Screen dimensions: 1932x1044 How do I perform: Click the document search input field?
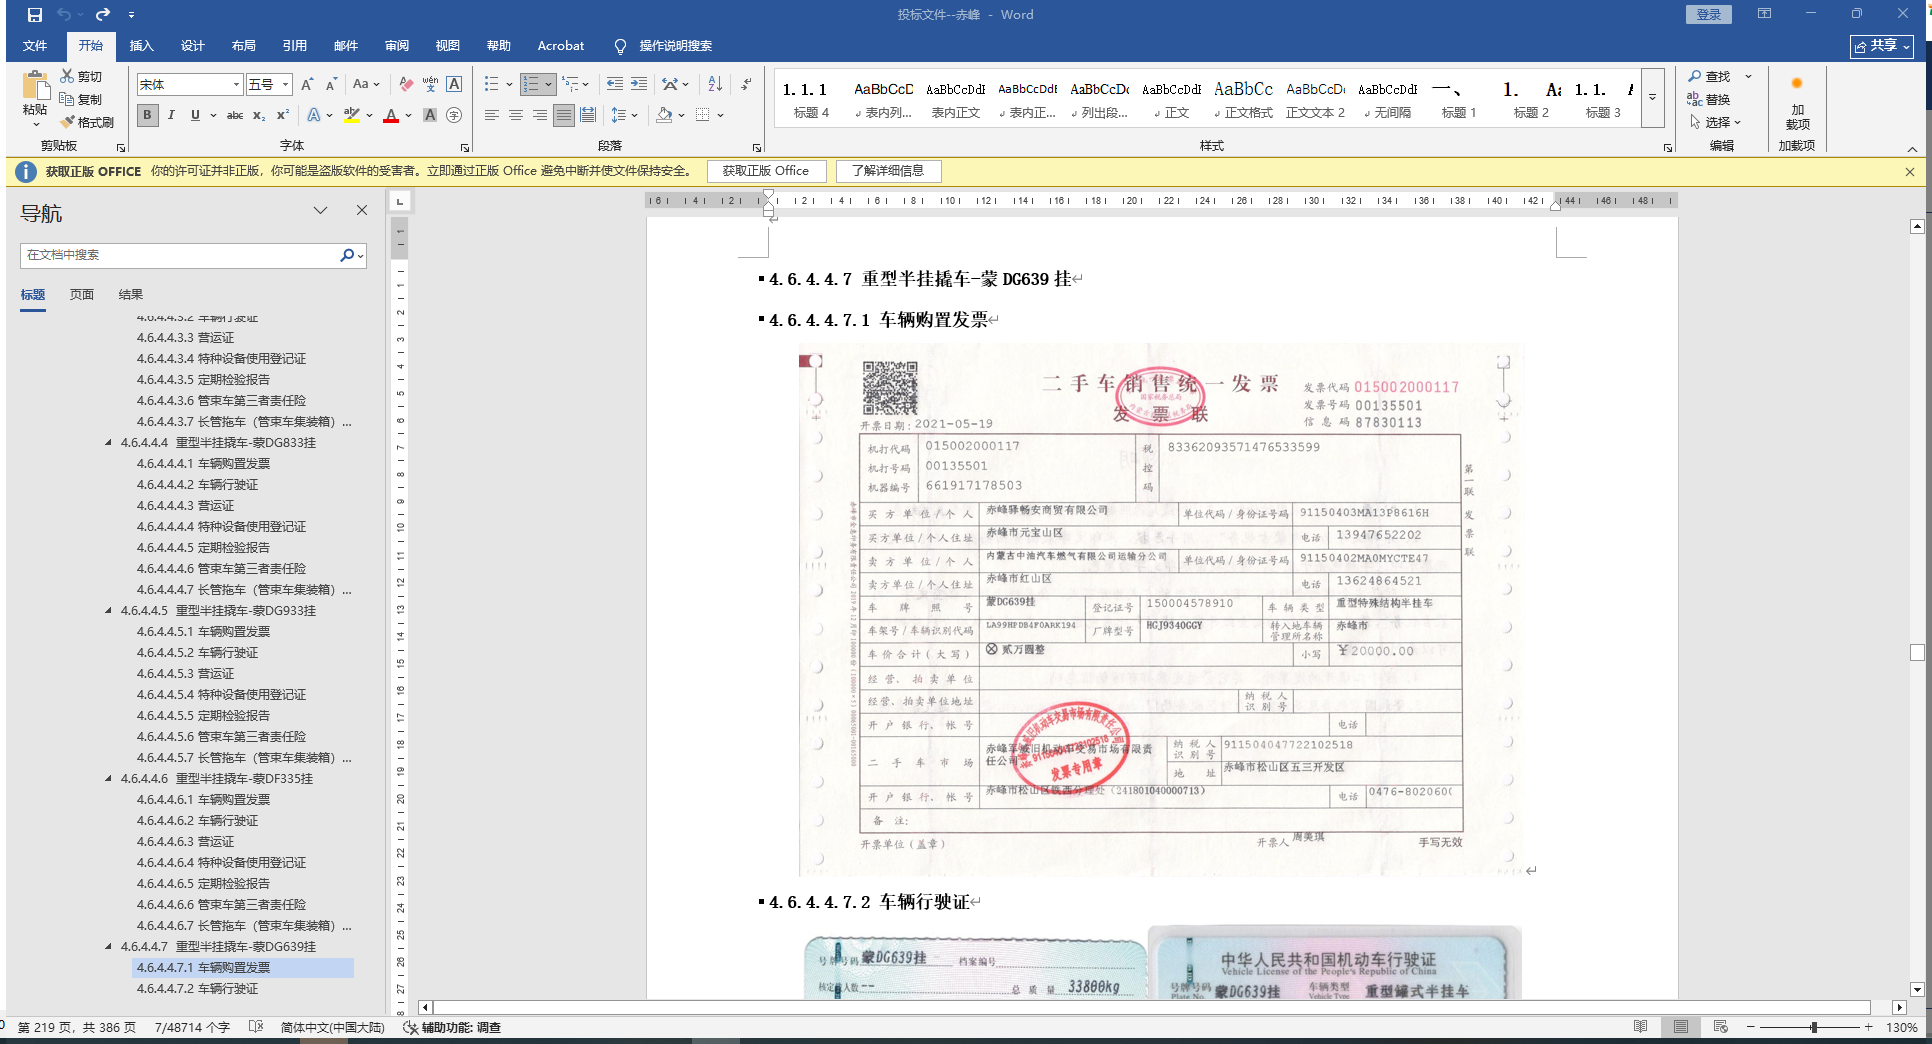(180, 255)
